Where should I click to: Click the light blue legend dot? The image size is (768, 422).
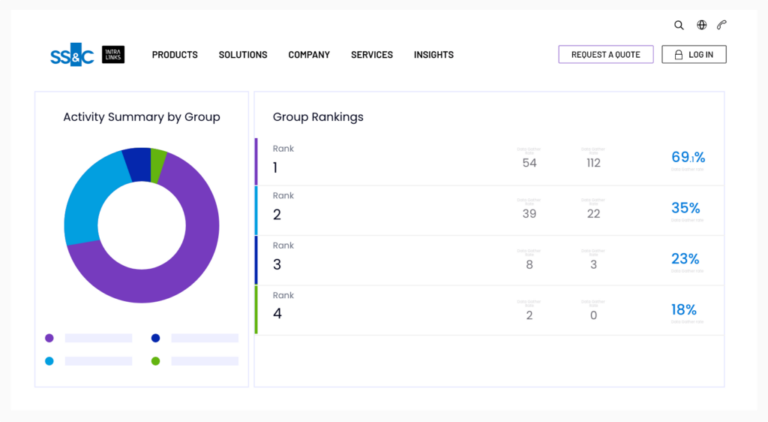coord(49,360)
